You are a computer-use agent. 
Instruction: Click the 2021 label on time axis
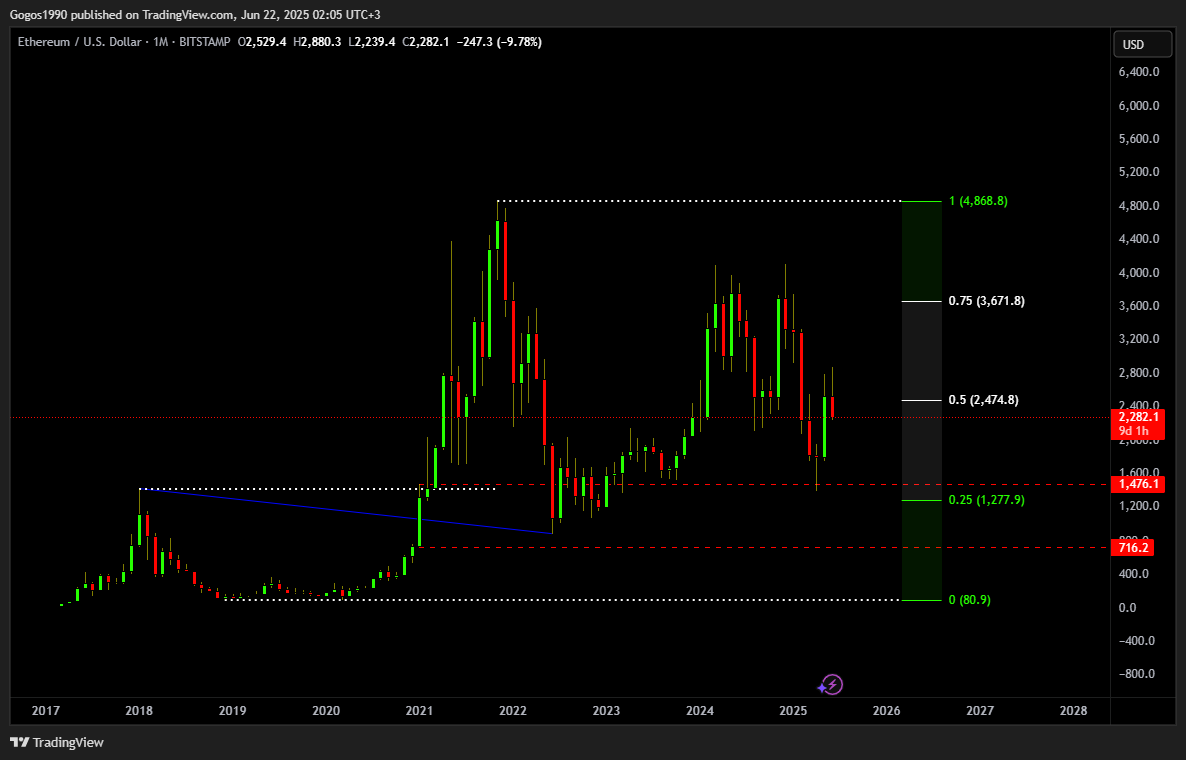coord(419,711)
